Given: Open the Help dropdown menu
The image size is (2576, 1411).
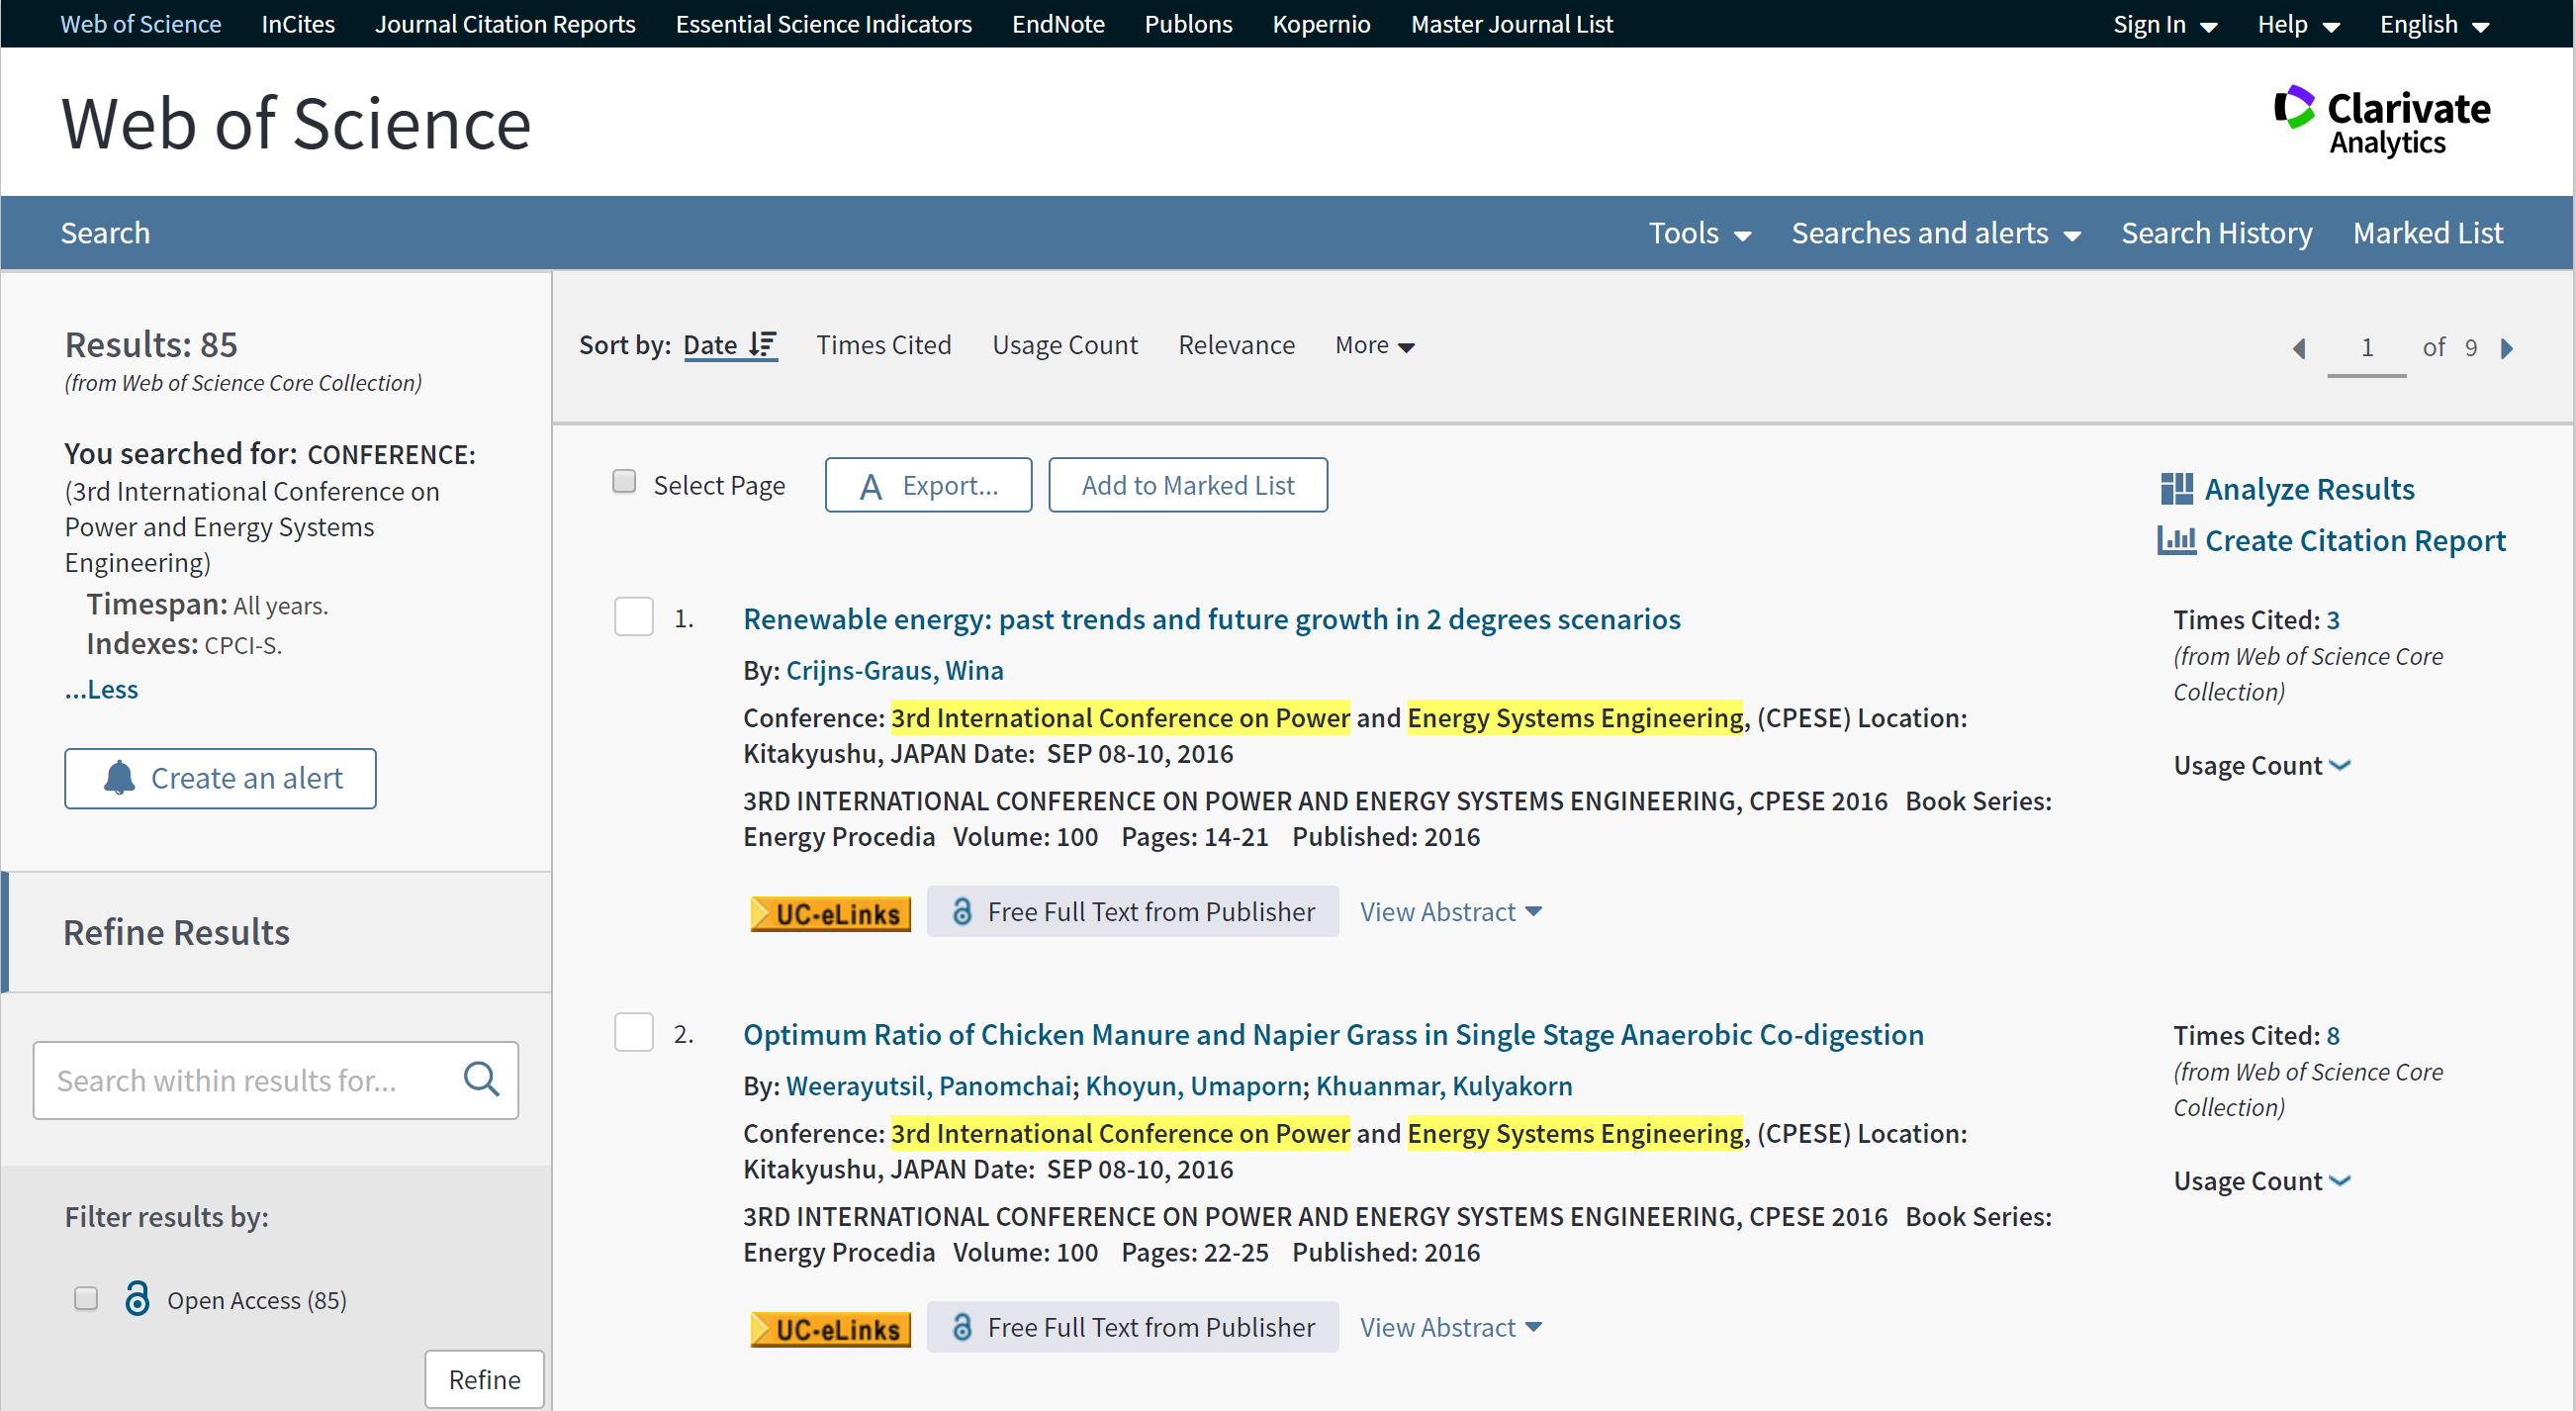Looking at the screenshot, I should coord(2298,24).
